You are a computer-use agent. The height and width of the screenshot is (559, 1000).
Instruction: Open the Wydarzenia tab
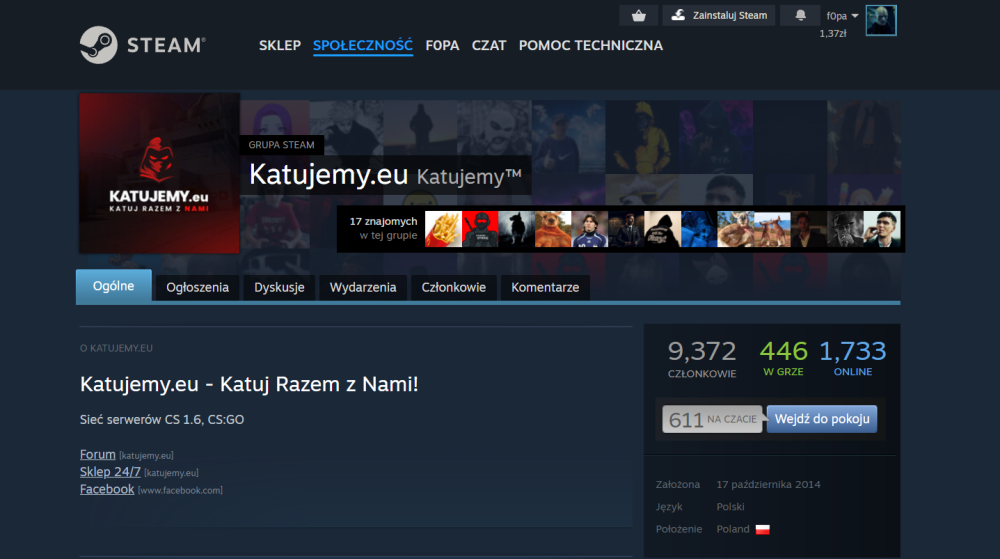pos(363,287)
